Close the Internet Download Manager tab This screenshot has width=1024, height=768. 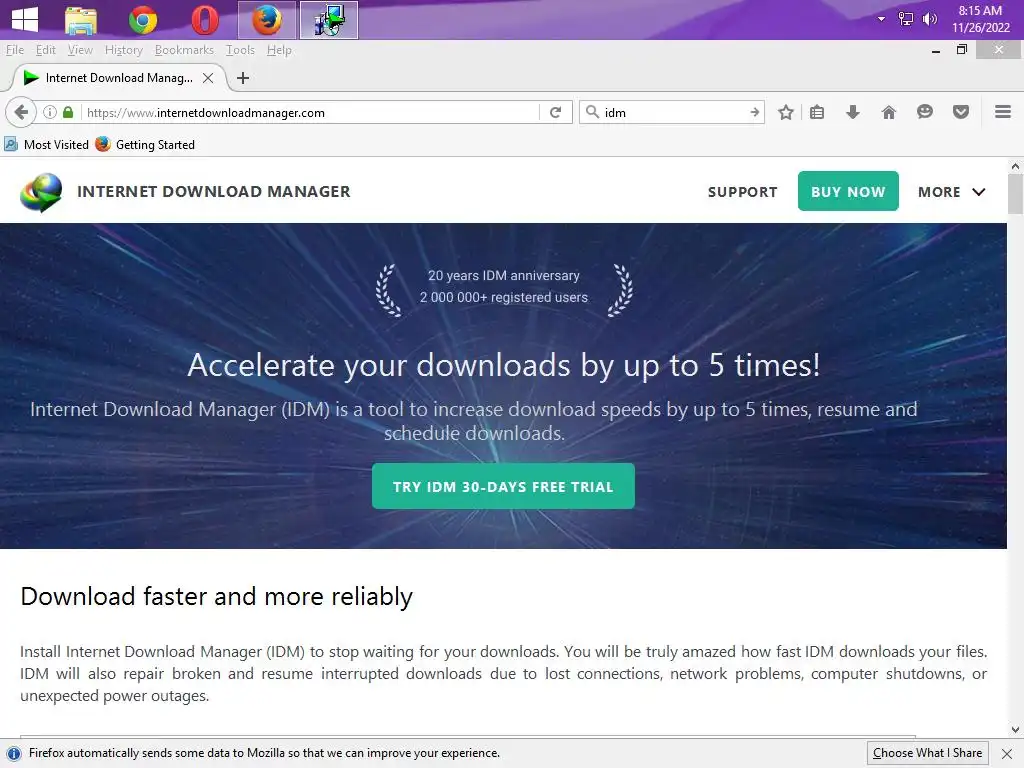(208, 78)
